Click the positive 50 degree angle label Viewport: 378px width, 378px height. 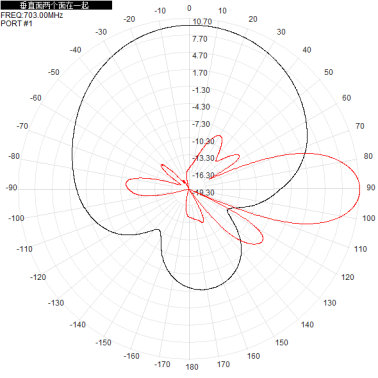click(x=329, y=72)
